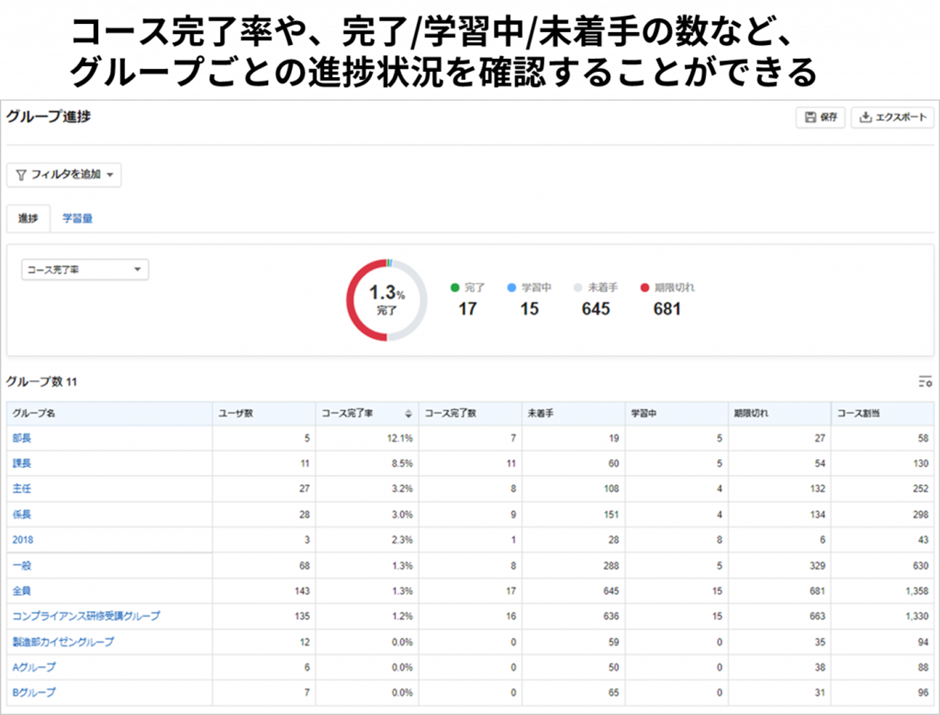Toggle the red 期限切れ legend marker

point(645,288)
